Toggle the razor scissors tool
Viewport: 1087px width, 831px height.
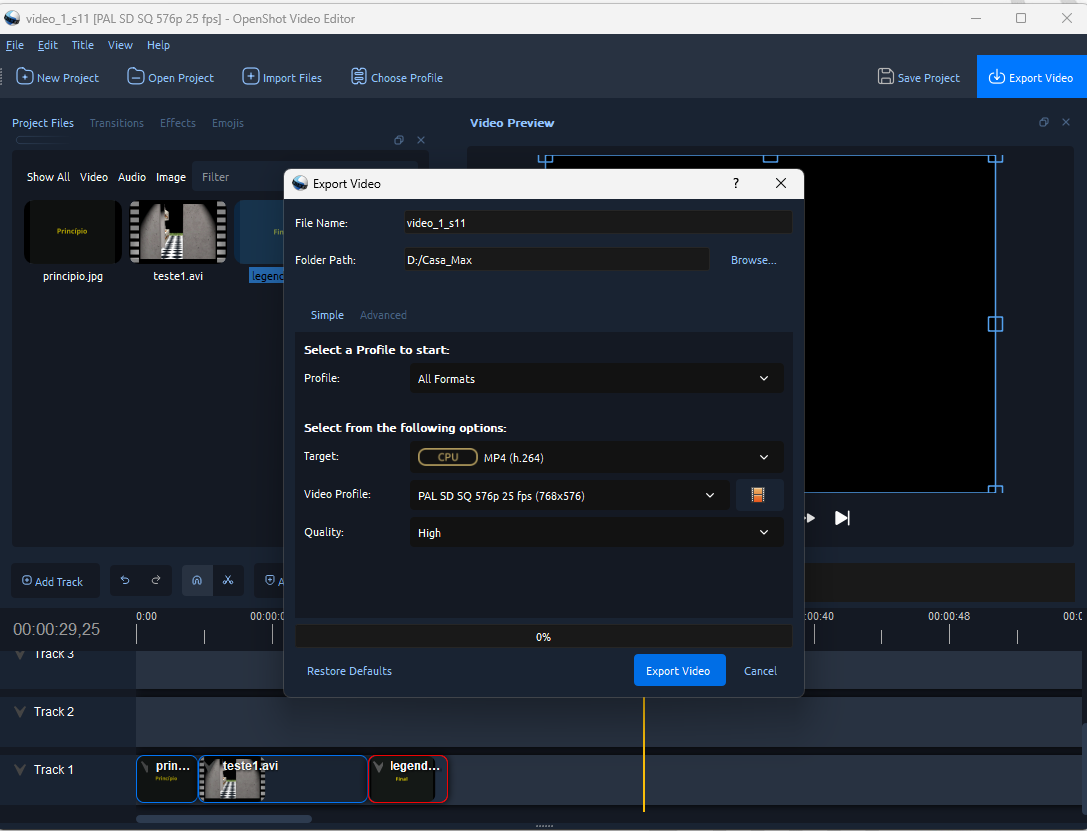228,581
